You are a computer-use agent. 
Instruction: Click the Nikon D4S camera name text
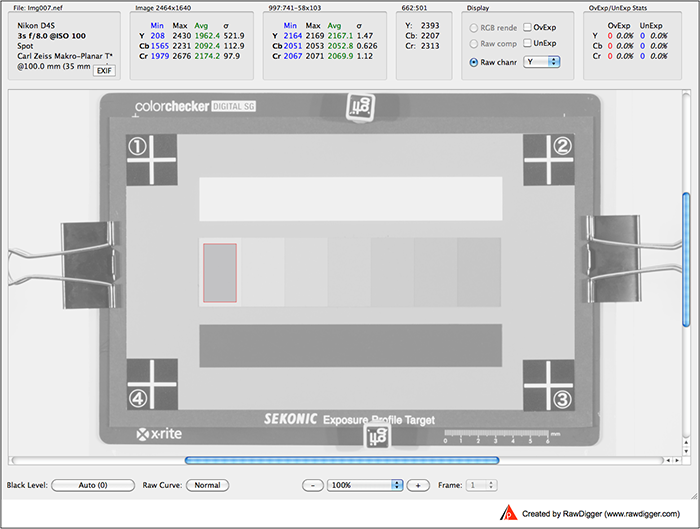coord(36,25)
